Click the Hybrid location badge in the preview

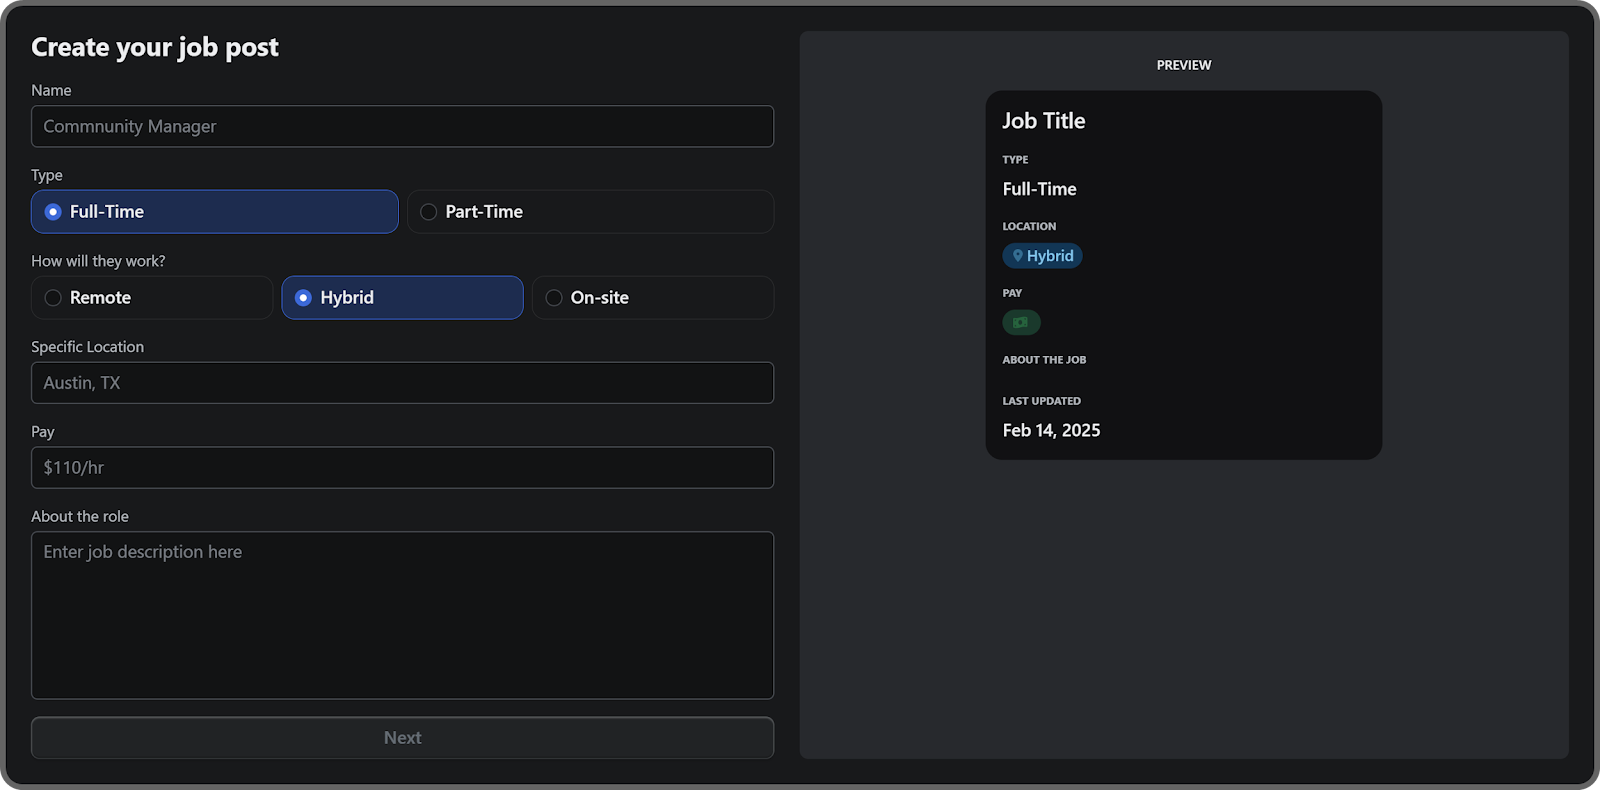tap(1042, 256)
